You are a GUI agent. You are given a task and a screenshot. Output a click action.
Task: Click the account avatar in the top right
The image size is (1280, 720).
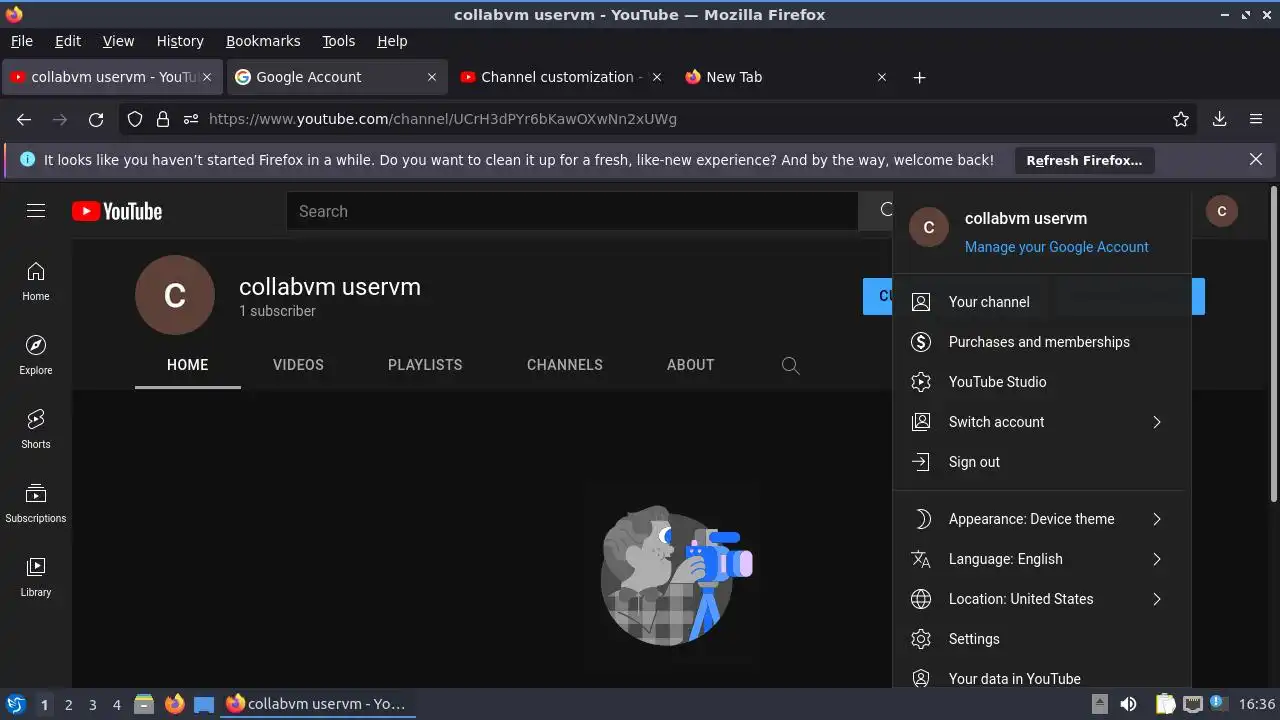point(1222,211)
